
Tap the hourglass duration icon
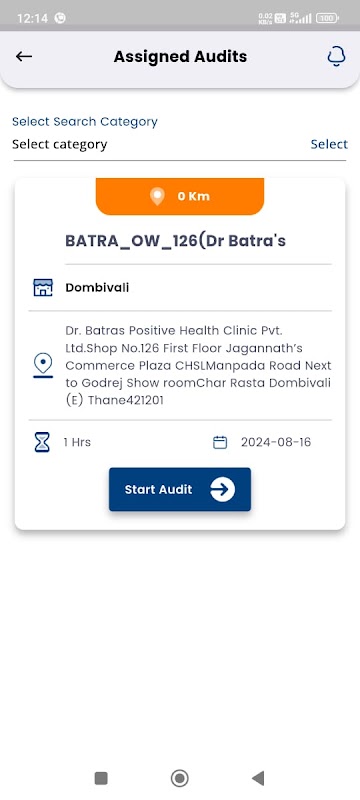point(42,442)
